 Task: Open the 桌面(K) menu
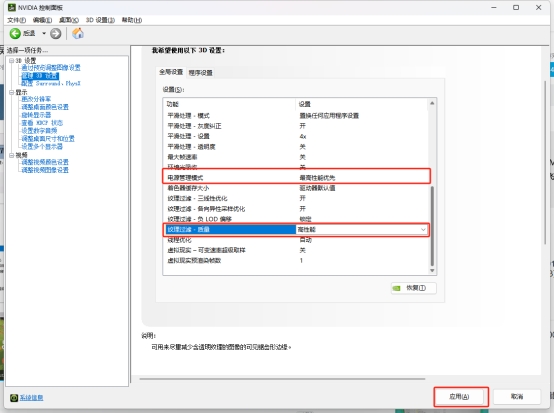point(69,20)
